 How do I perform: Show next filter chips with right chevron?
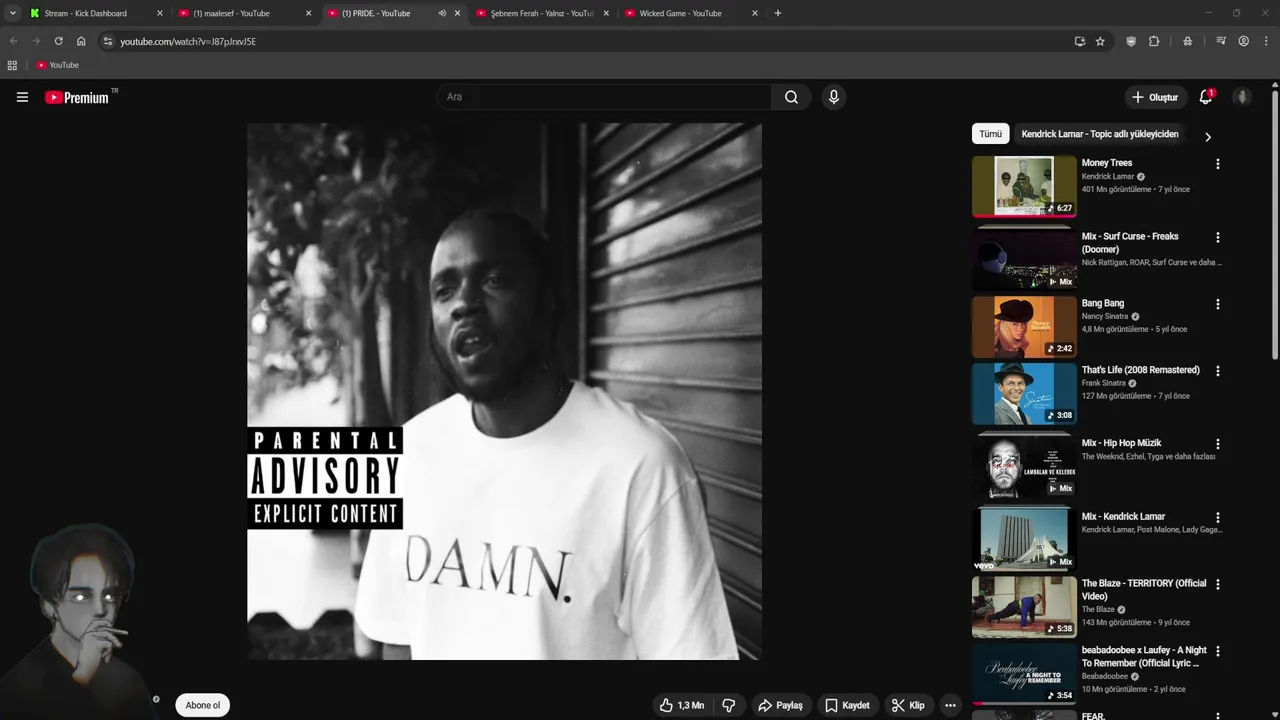coord(1207,137)
